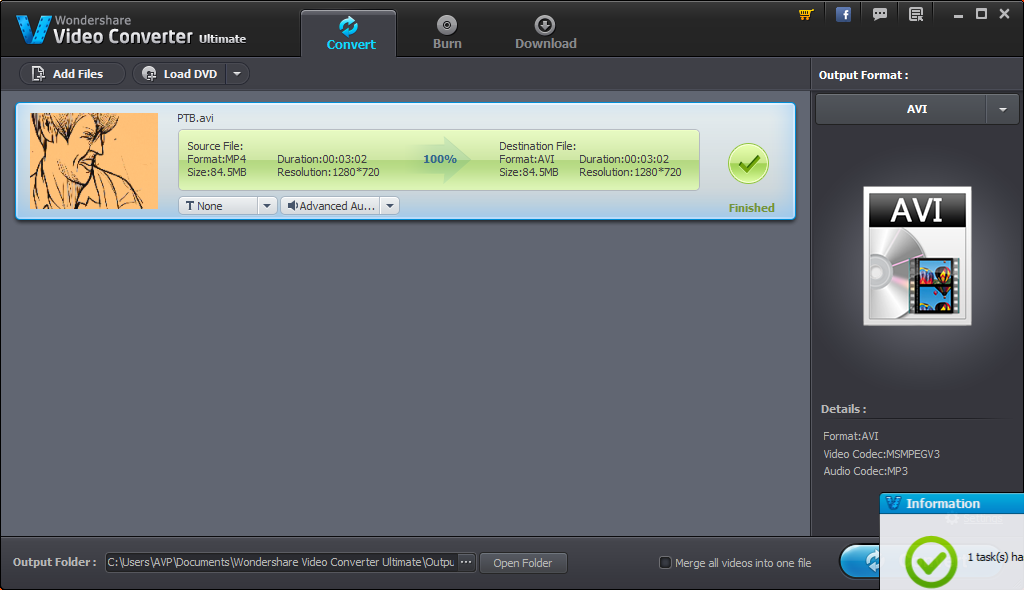Click the output folder path field
Screen dimensions: 1024x590
[x=281, y=562]
